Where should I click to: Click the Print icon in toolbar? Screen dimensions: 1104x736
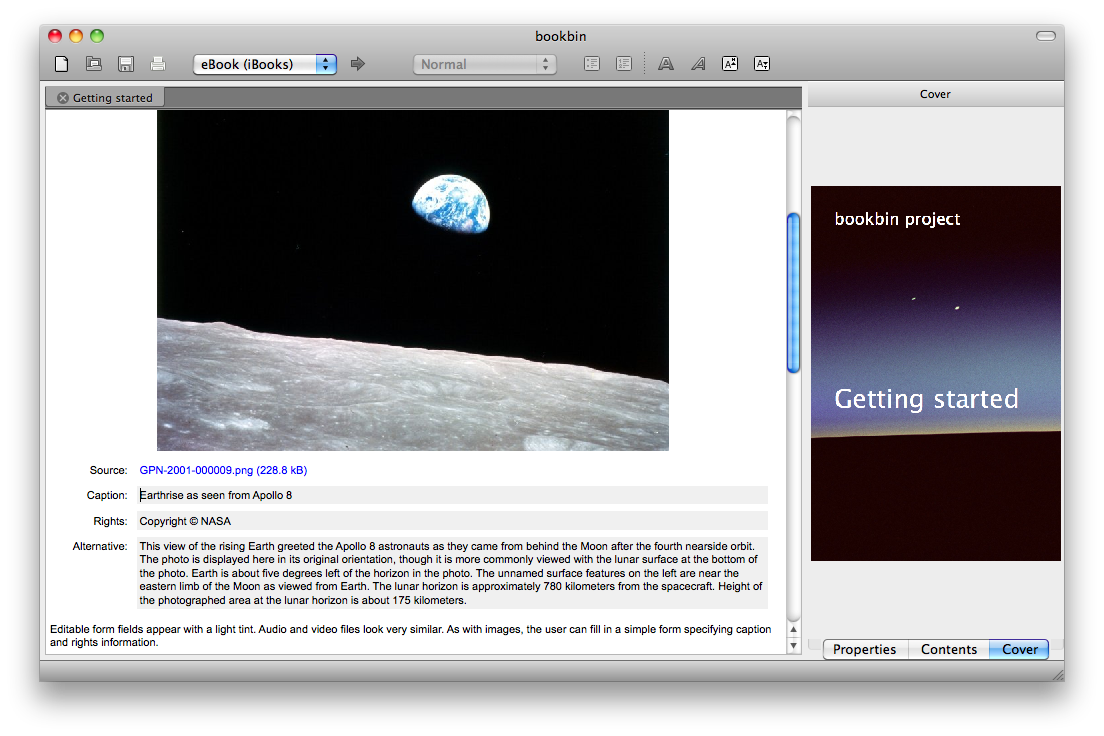[158, 64]
